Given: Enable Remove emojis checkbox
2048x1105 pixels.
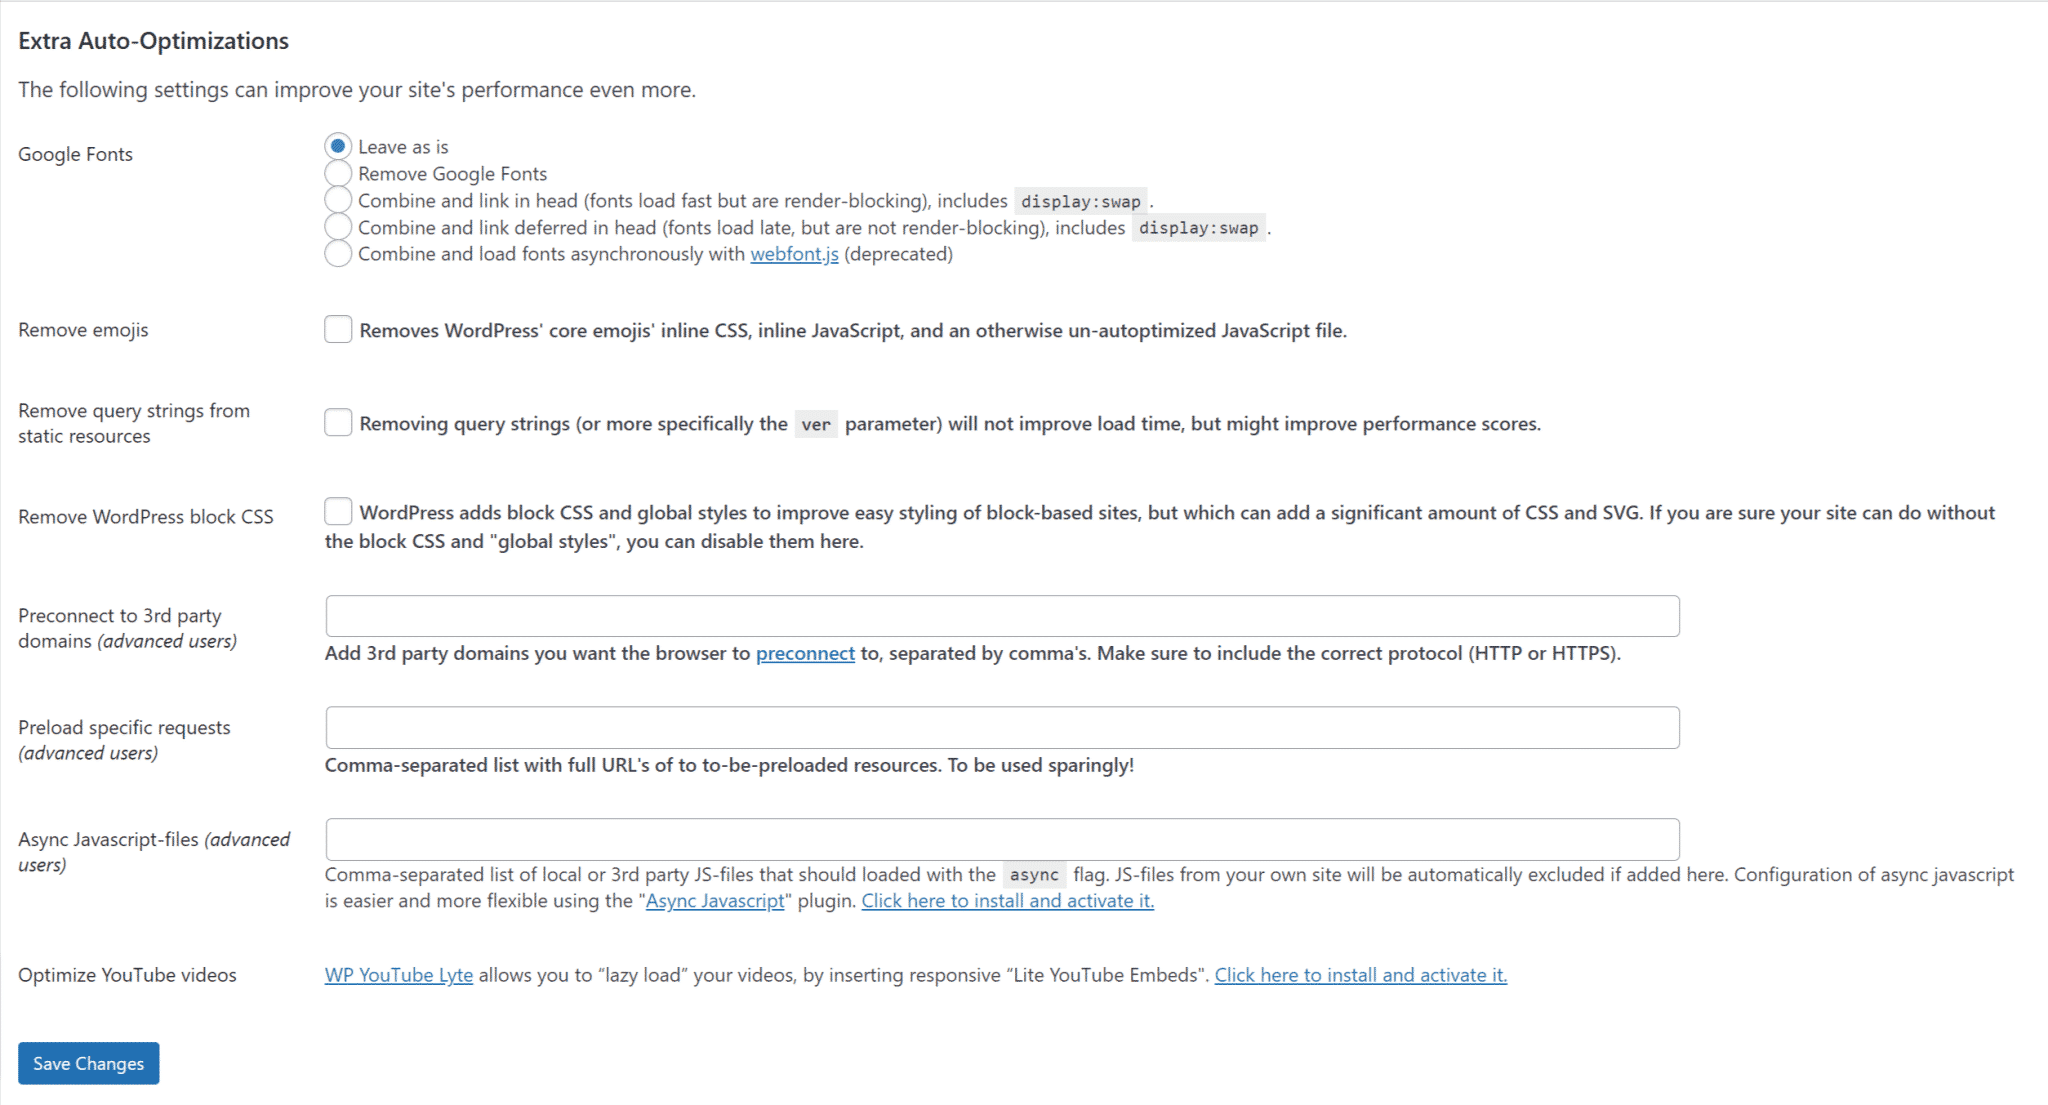Looking at the screenshot, I should [x=336, y=329].
